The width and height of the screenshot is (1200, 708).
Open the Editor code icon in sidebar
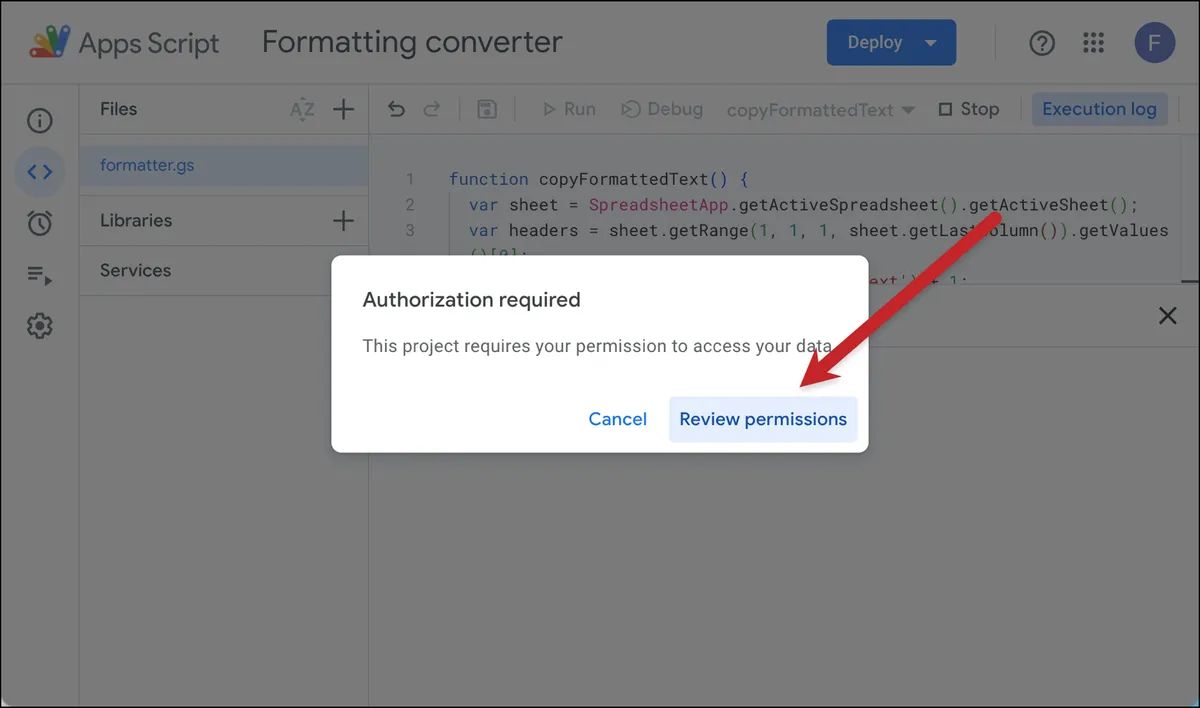tap(39, 172)
